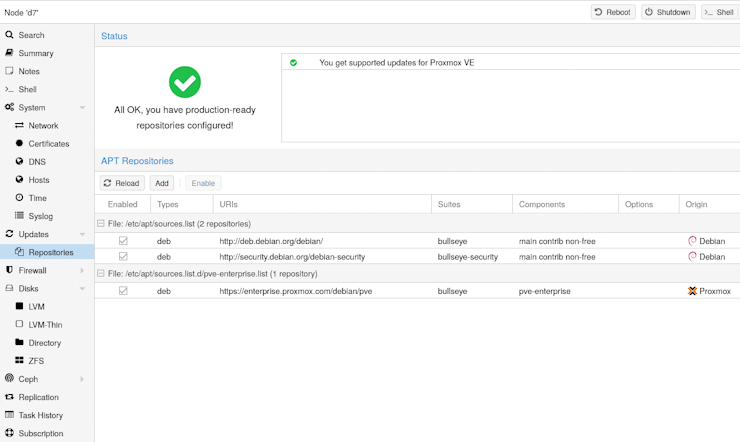Click the Summary book icon
The width and height of the screenshot is (740, 442).
pyautogui.click(x=9, y=53)
